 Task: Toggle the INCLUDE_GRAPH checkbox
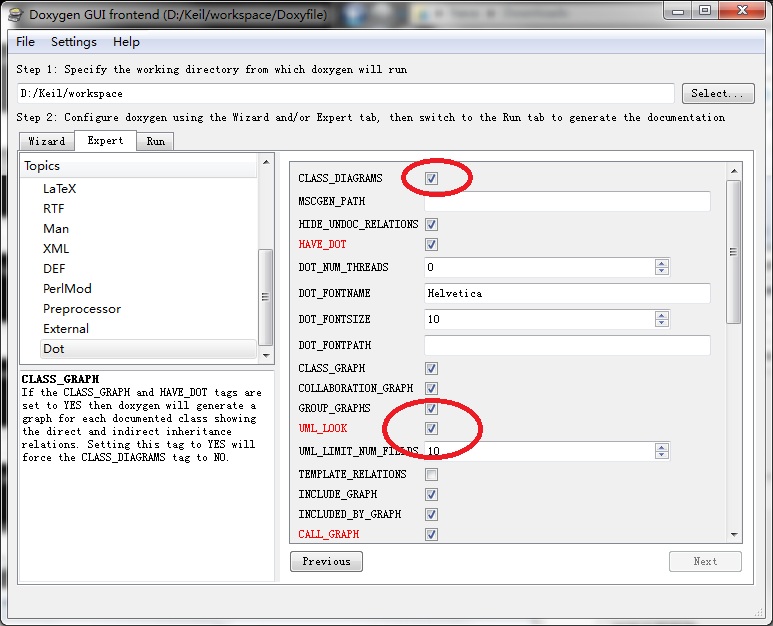(x=431, y=494)
